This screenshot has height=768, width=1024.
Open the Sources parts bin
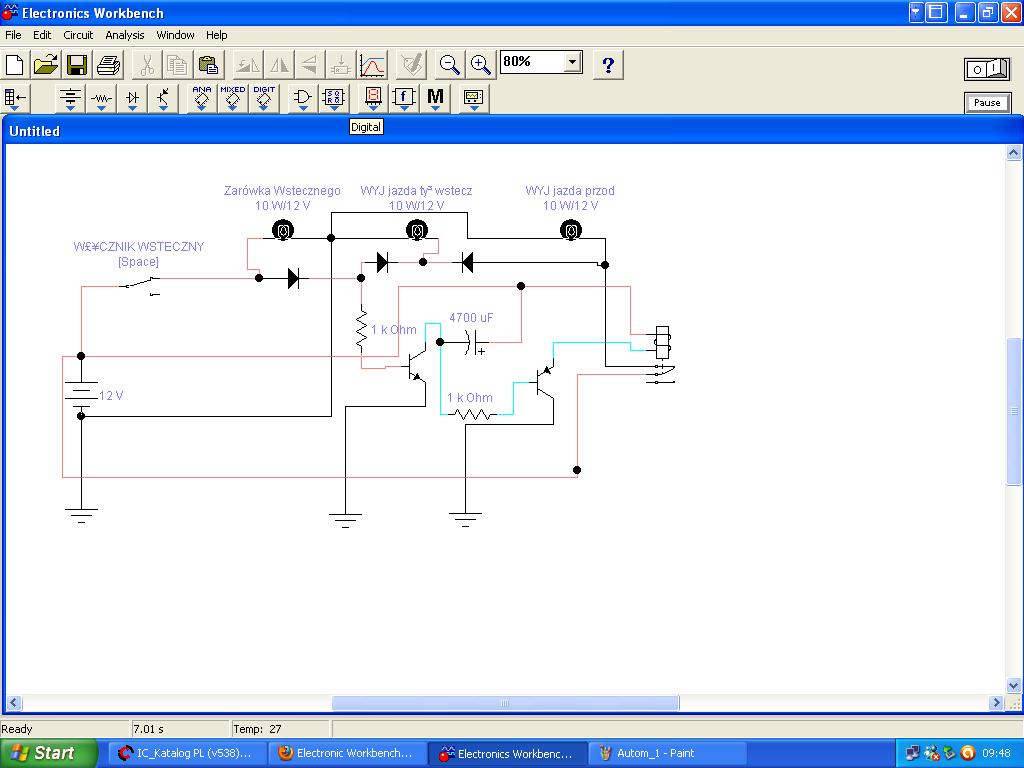70,98
